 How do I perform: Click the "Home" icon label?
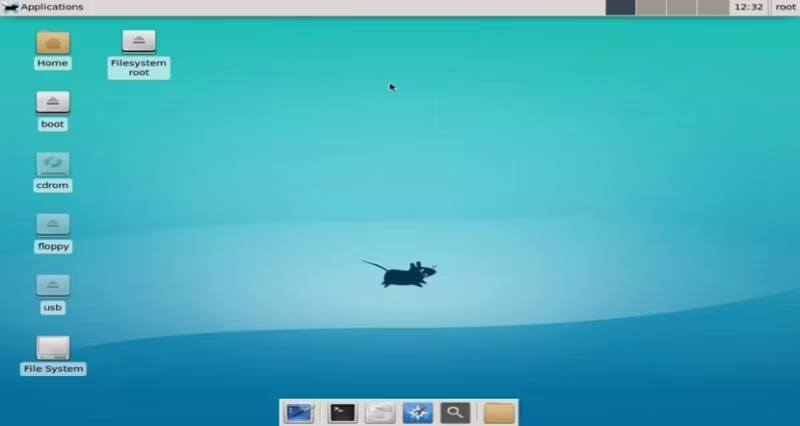[53, 63]
